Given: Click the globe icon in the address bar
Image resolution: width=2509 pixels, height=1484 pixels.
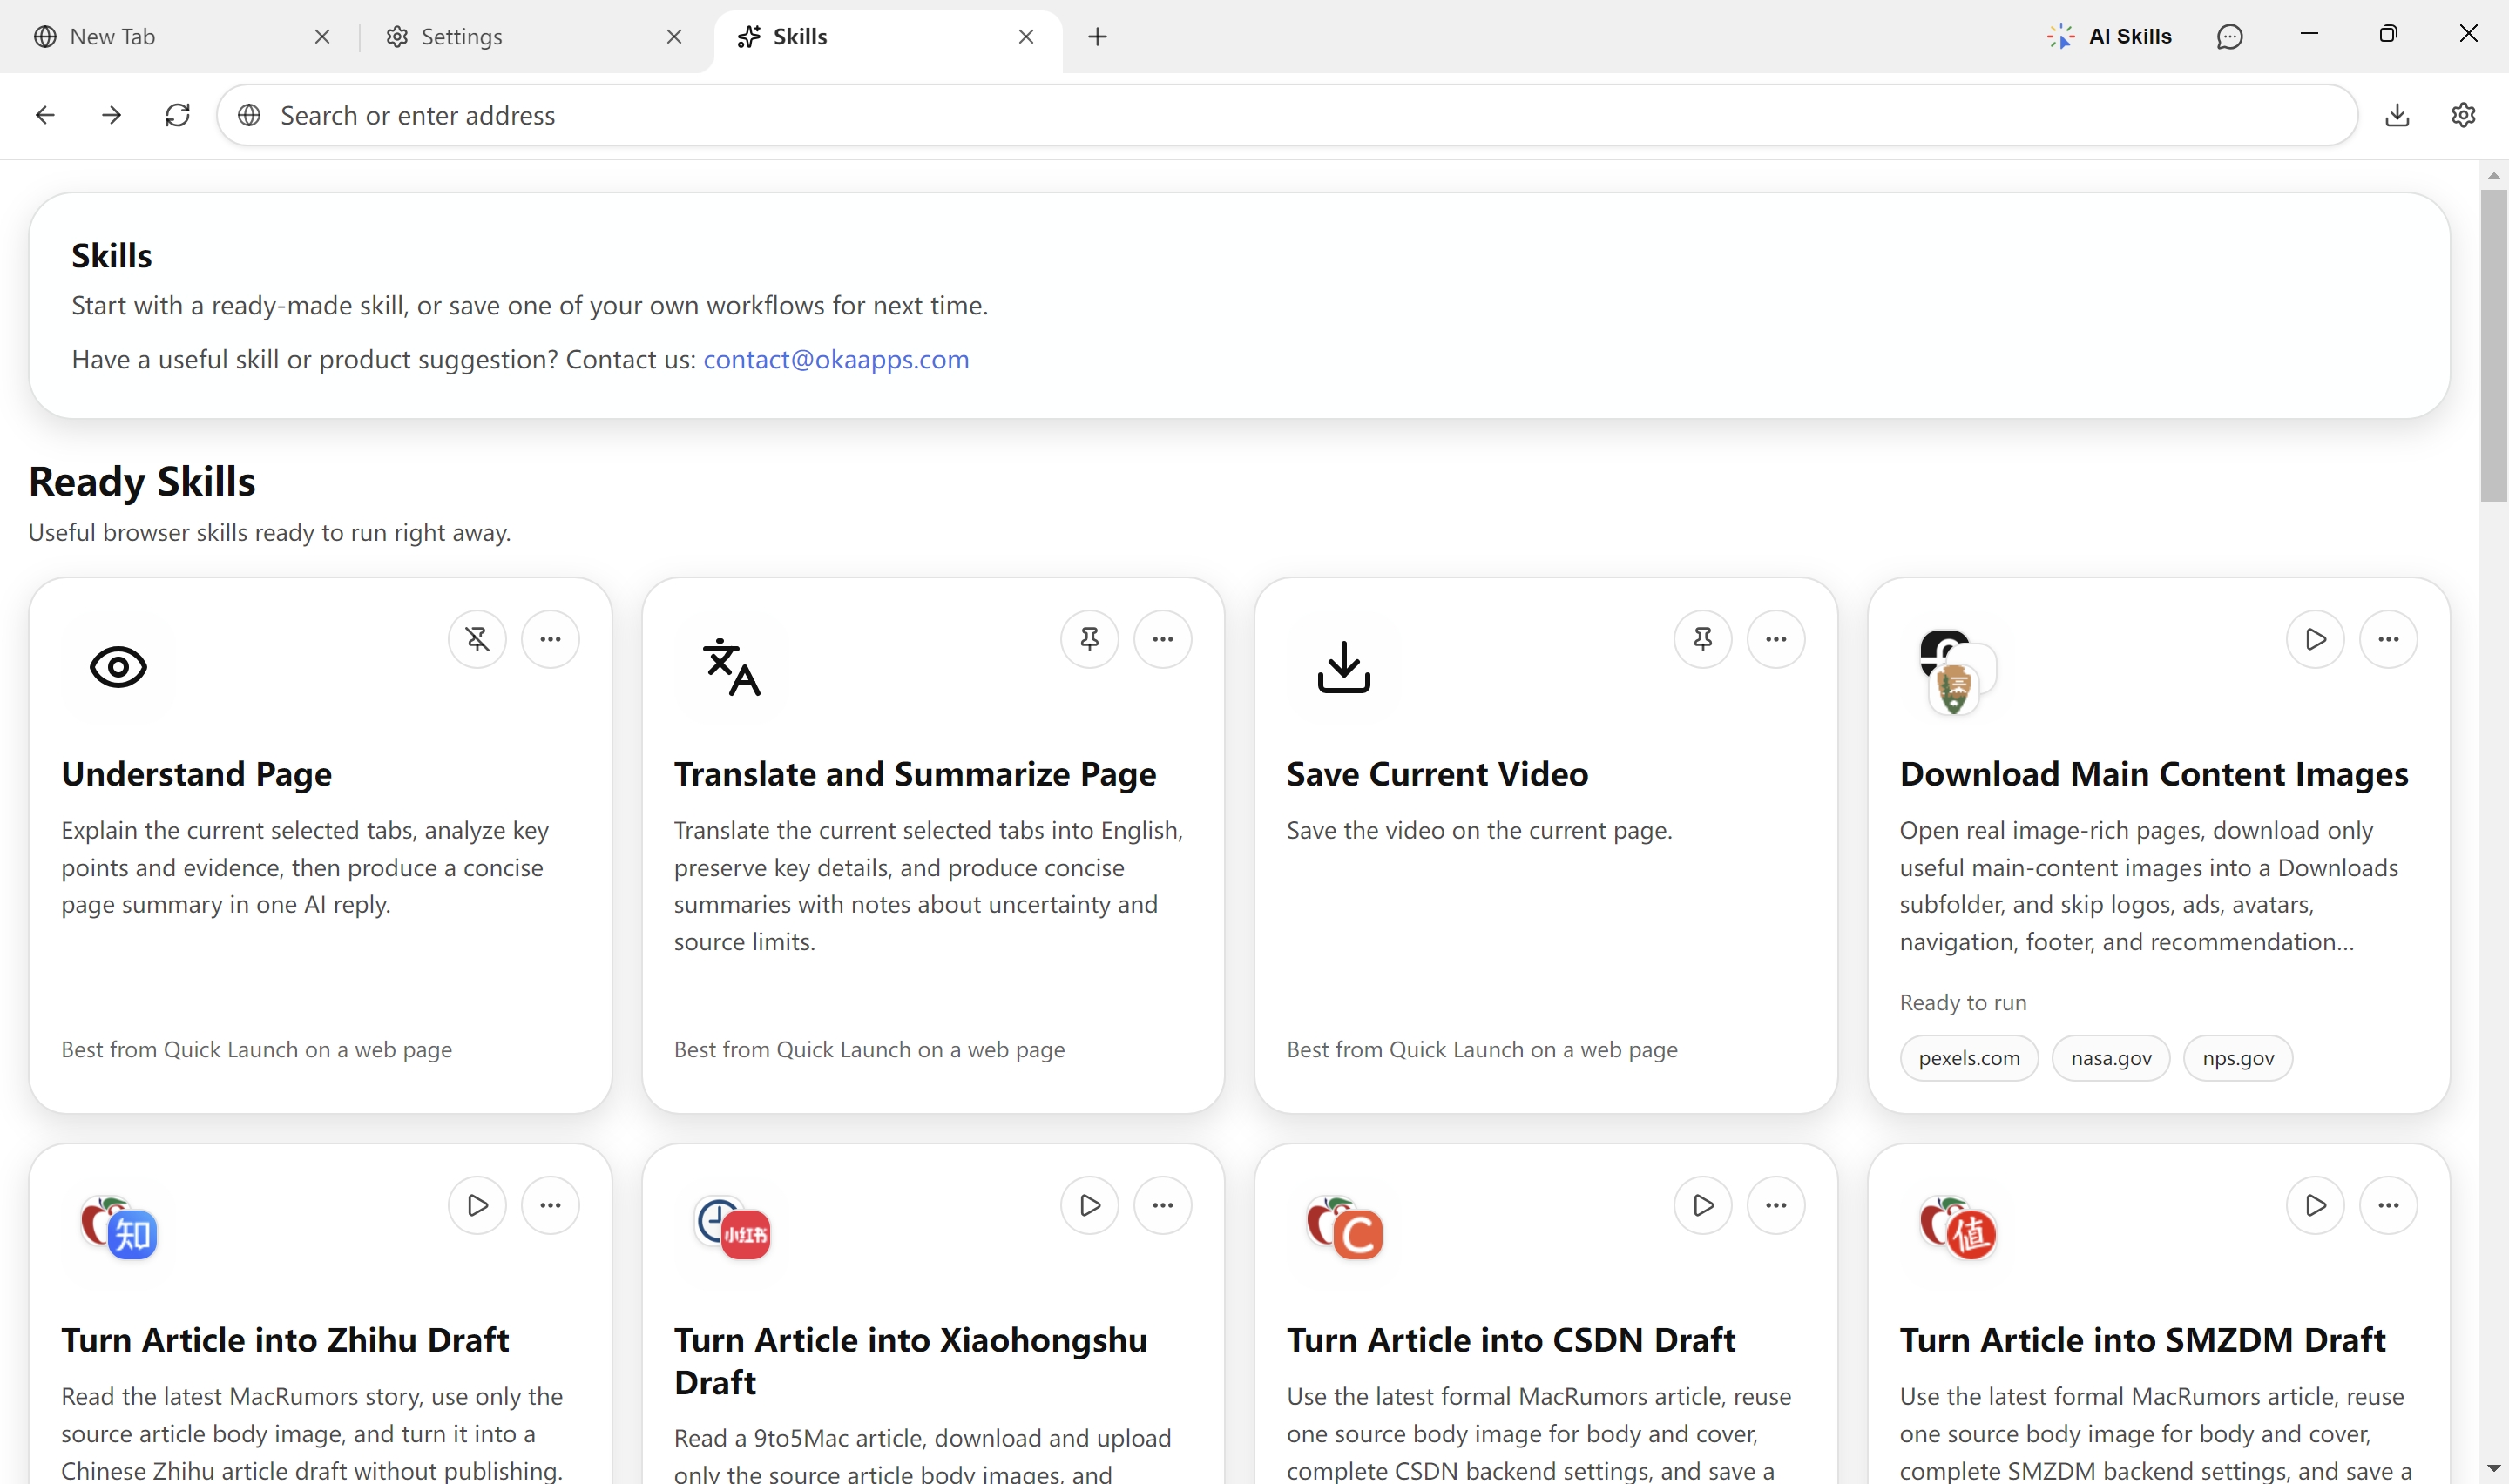Looking at the screenshot, I should 249,115.
